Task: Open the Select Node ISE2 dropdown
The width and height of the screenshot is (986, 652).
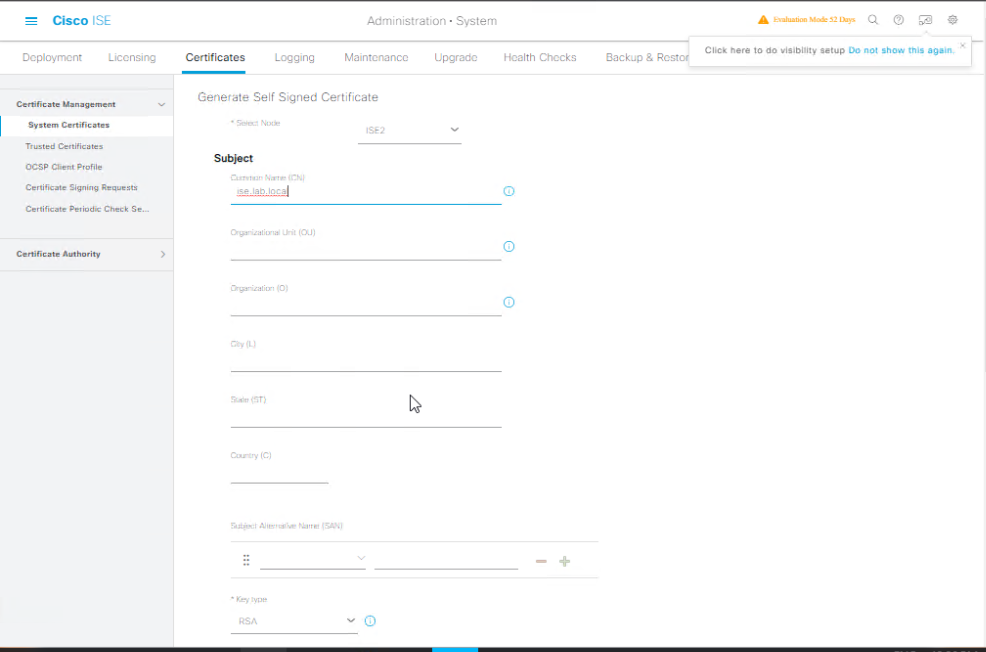Action: tap(409, 130)
